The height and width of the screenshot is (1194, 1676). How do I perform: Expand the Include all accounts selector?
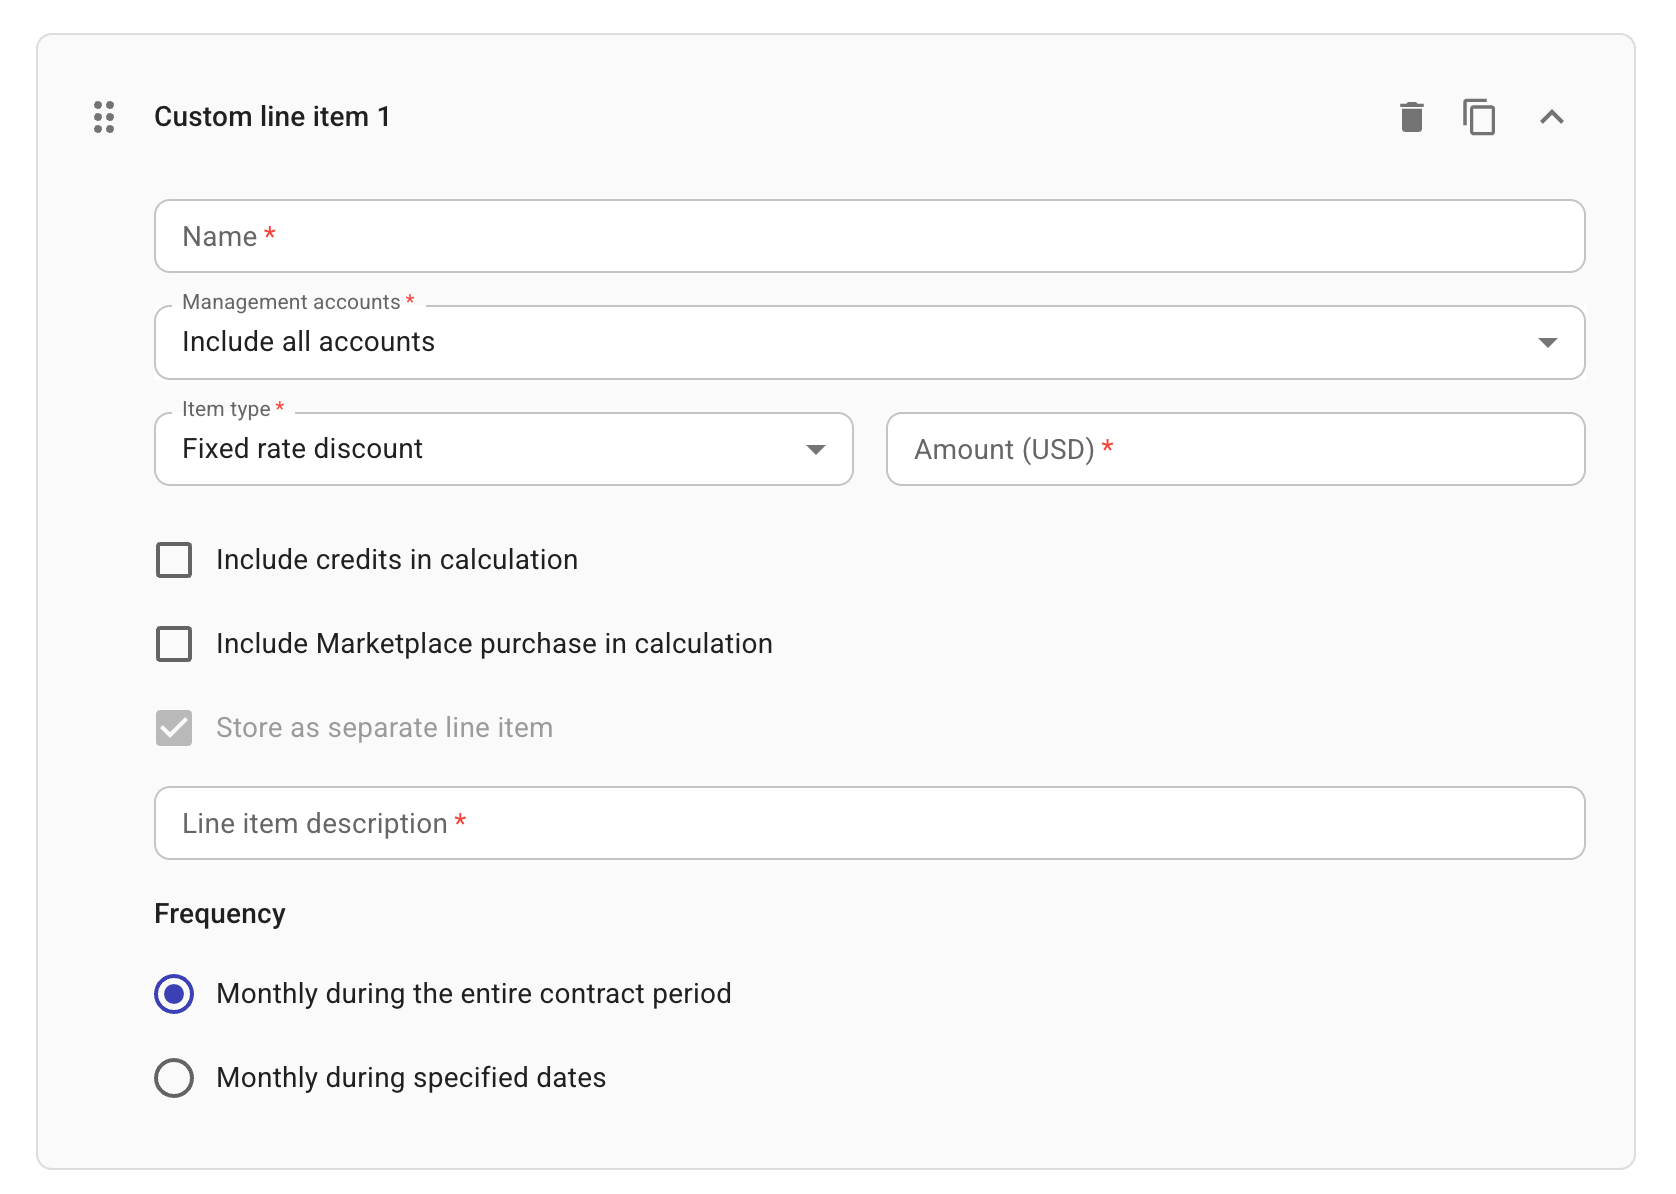tap(1547, 342)
